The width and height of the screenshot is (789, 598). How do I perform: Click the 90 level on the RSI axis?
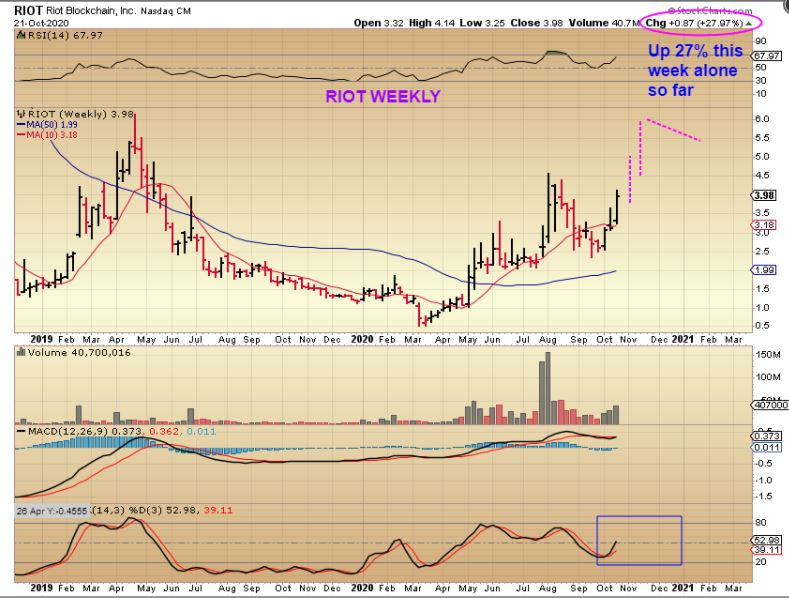pyautogui.click(x=761, y=41)
